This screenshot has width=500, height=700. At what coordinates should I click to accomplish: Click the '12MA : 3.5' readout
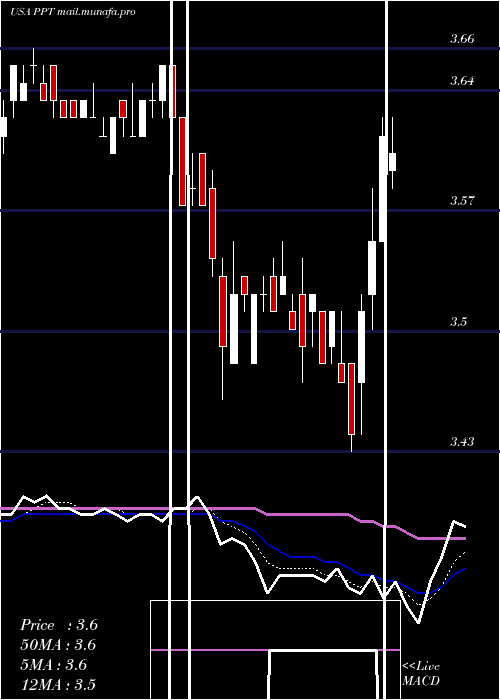click(x=58, y=684)
